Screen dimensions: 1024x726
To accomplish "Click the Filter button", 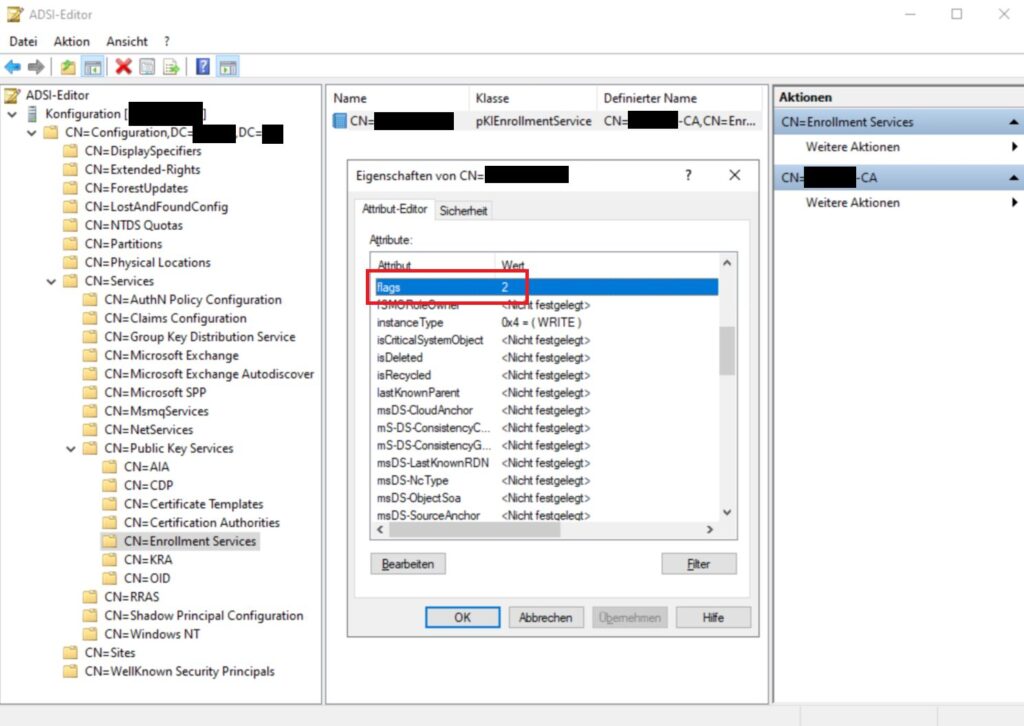I will coord(698,563).
